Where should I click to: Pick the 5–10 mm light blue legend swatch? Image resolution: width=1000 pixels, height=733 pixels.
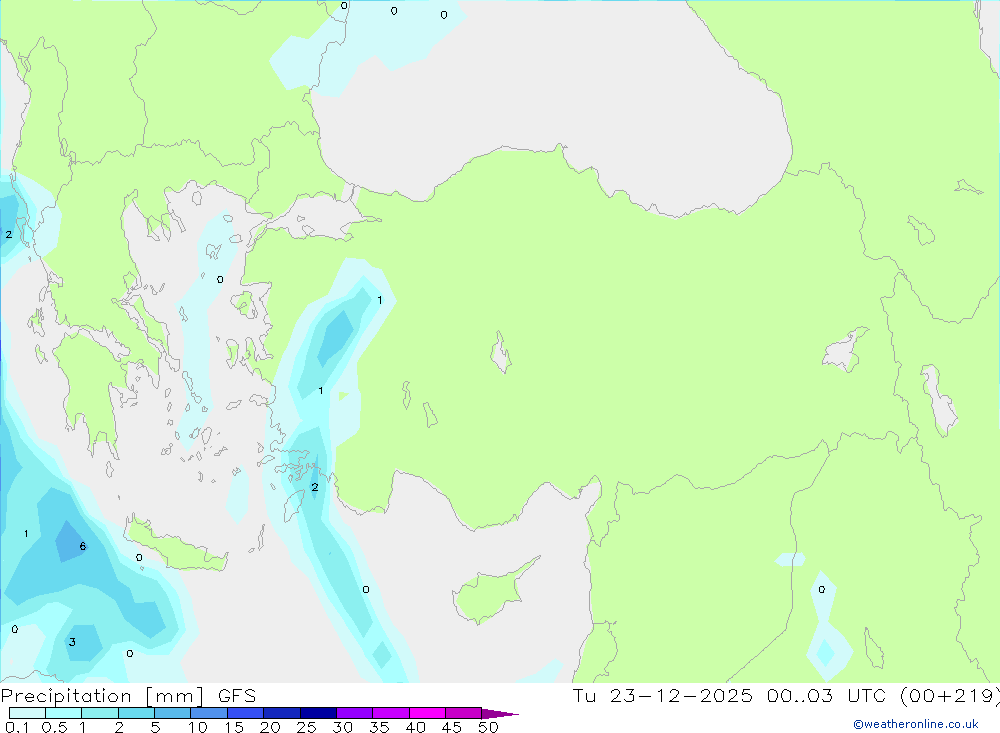point(172,713)
